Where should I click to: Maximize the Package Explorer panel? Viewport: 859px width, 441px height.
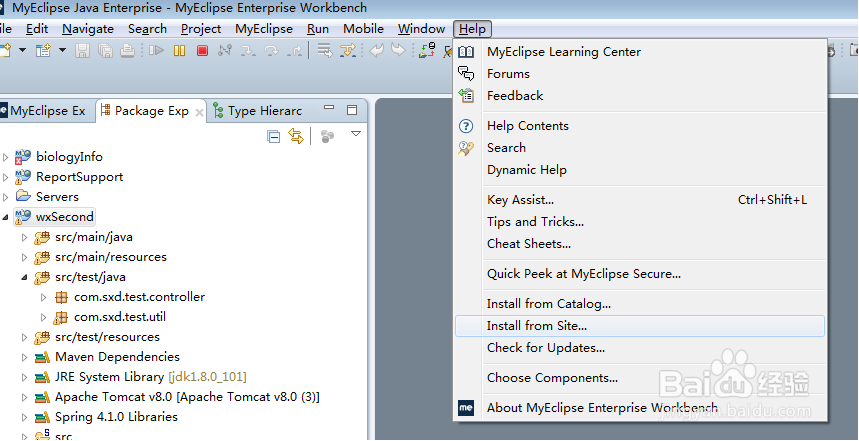click(352, 110)
